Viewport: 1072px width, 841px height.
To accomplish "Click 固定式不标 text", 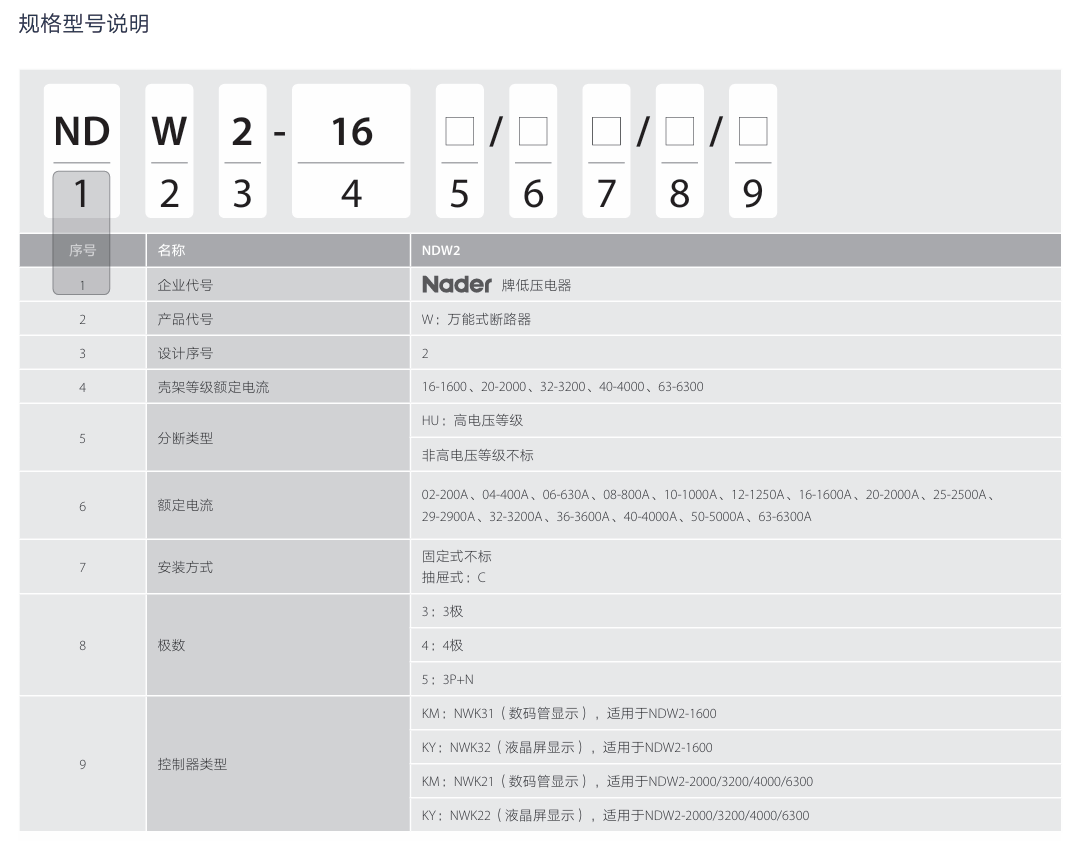I will click(457, 557).
